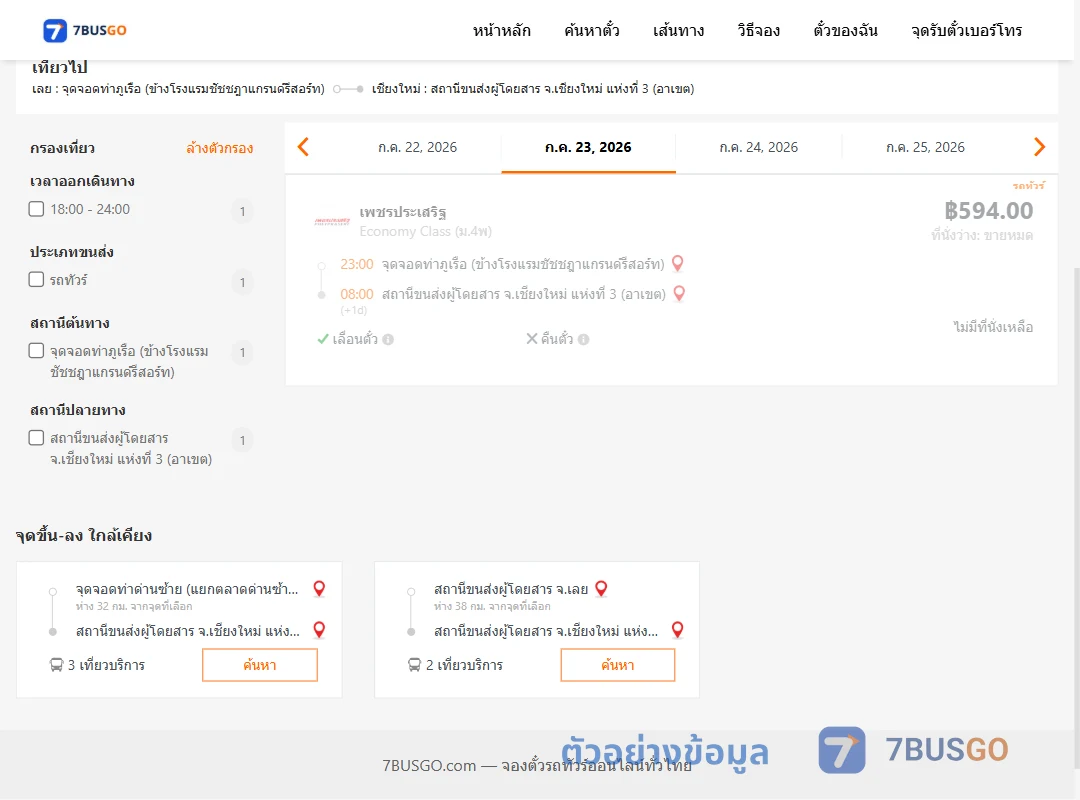This screenshot has width=1080, height=800.
Task: Open ตั๋วของฉัน in the top menu
Action: (x=845, y=30)
